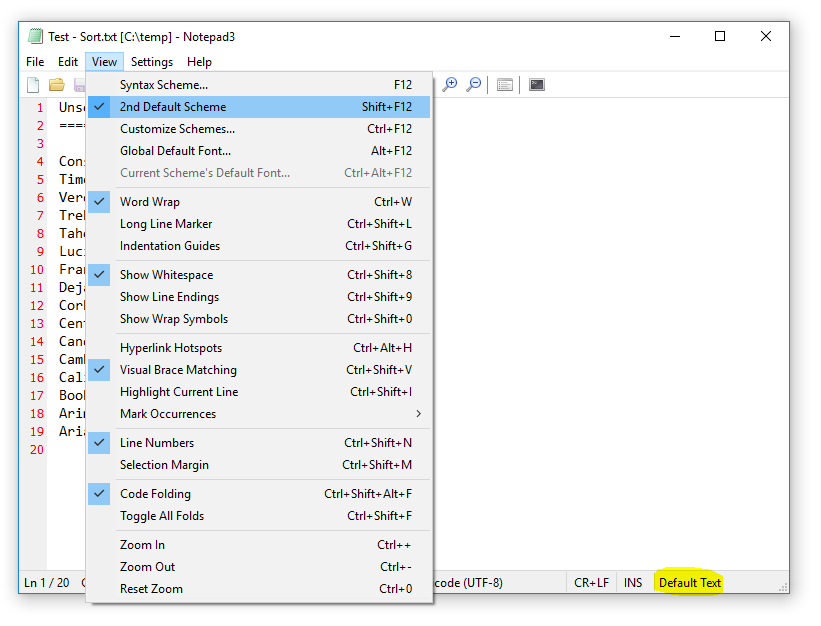Screen dimensions: 821x626
Task: Choose Zoom Out menu entry
Action: 259,567
